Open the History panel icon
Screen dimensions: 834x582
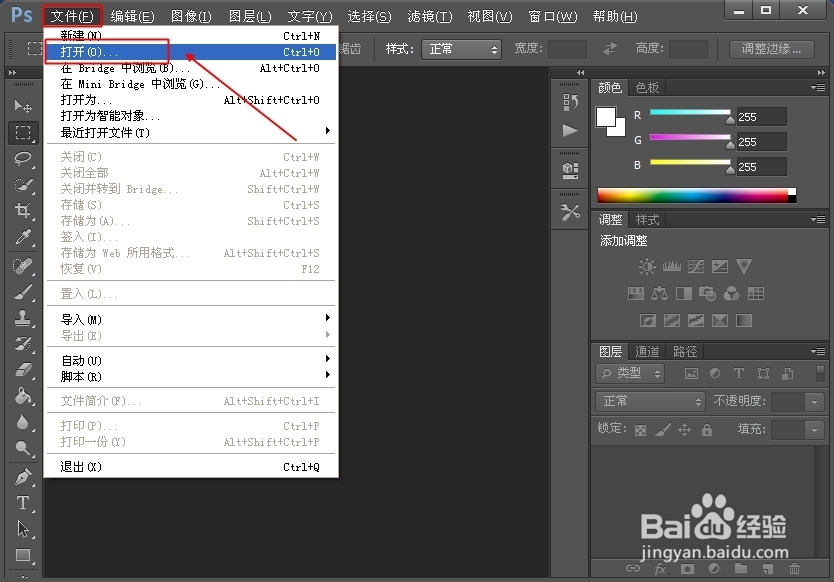[570, 102]
